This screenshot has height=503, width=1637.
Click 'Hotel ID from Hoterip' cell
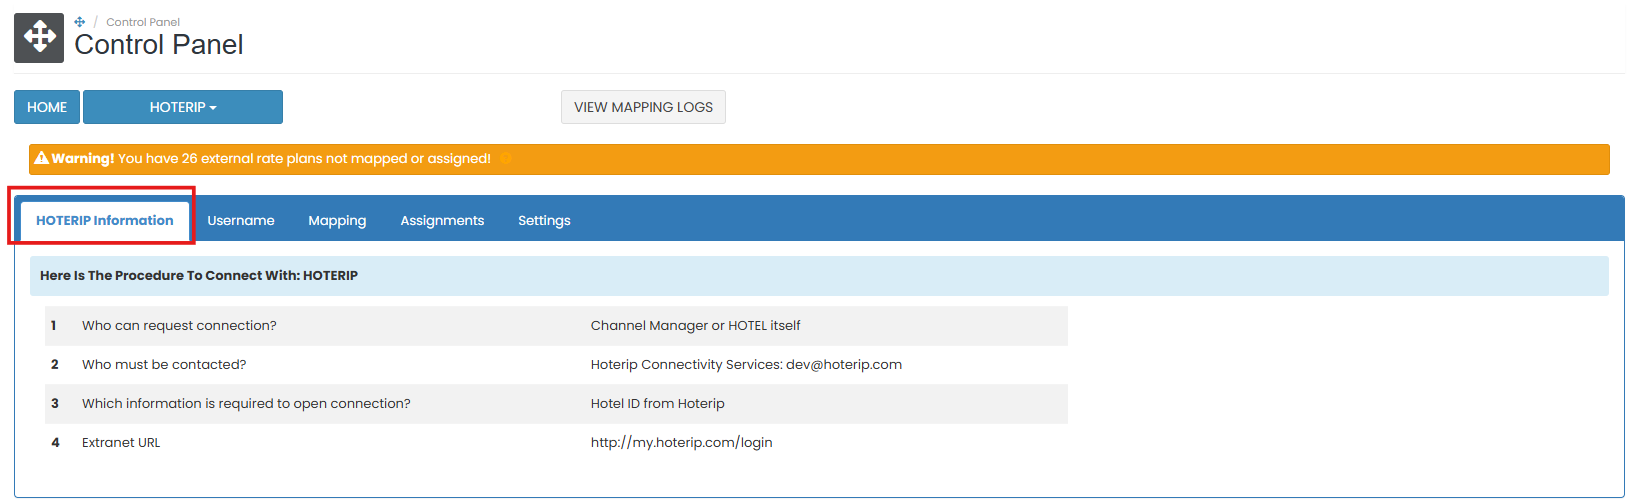tap(657, 403)
